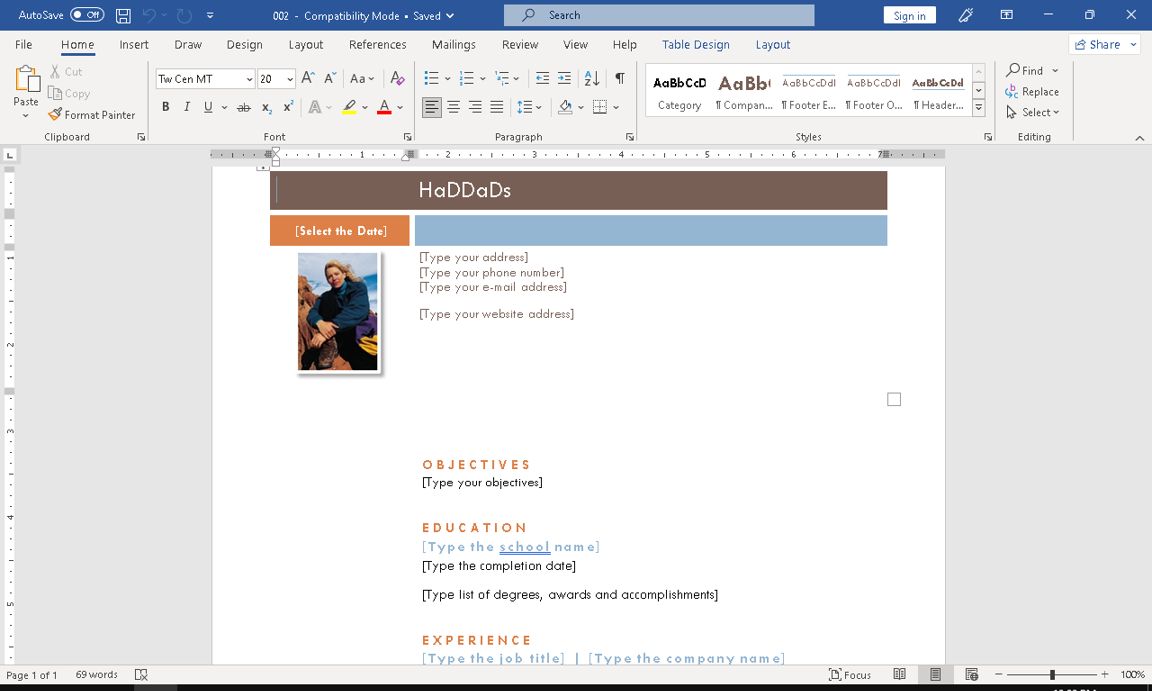
Task: Click the yellow text highlight color
Action: point(350,107)
